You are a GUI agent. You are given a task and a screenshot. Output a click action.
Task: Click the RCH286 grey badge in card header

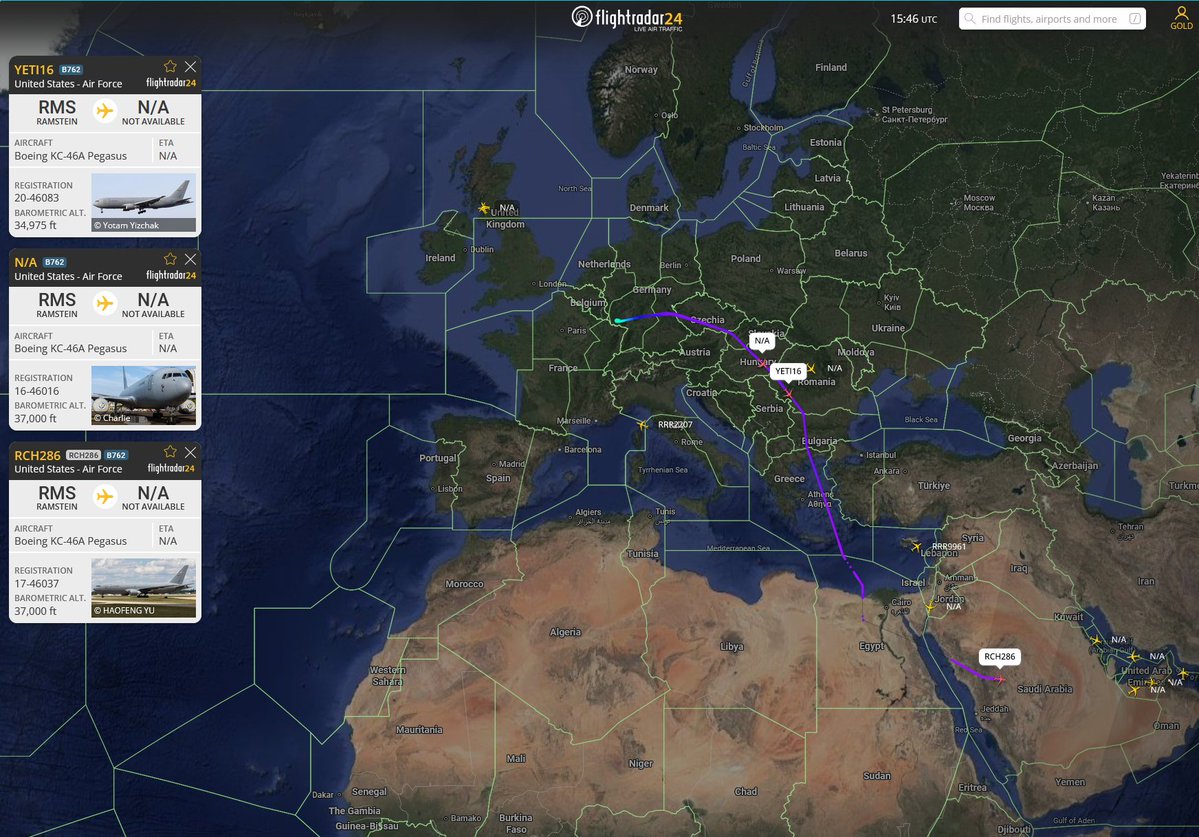coord(83,455)
